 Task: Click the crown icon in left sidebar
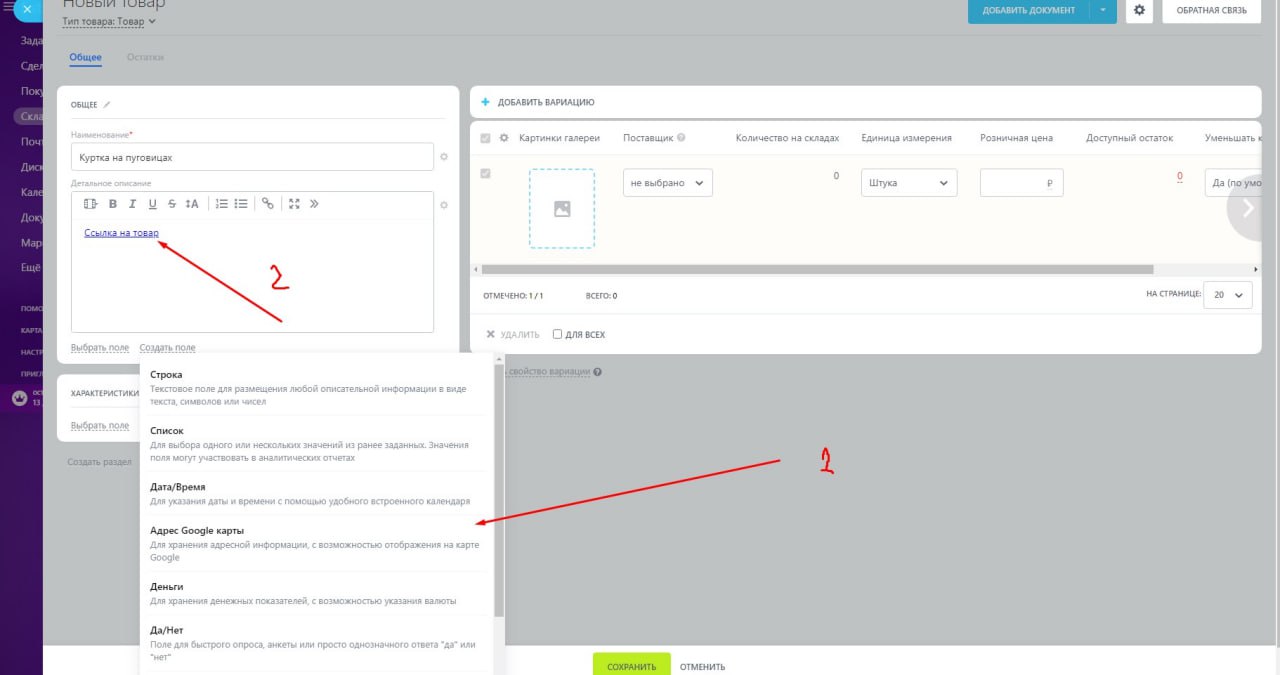[19, 397]
